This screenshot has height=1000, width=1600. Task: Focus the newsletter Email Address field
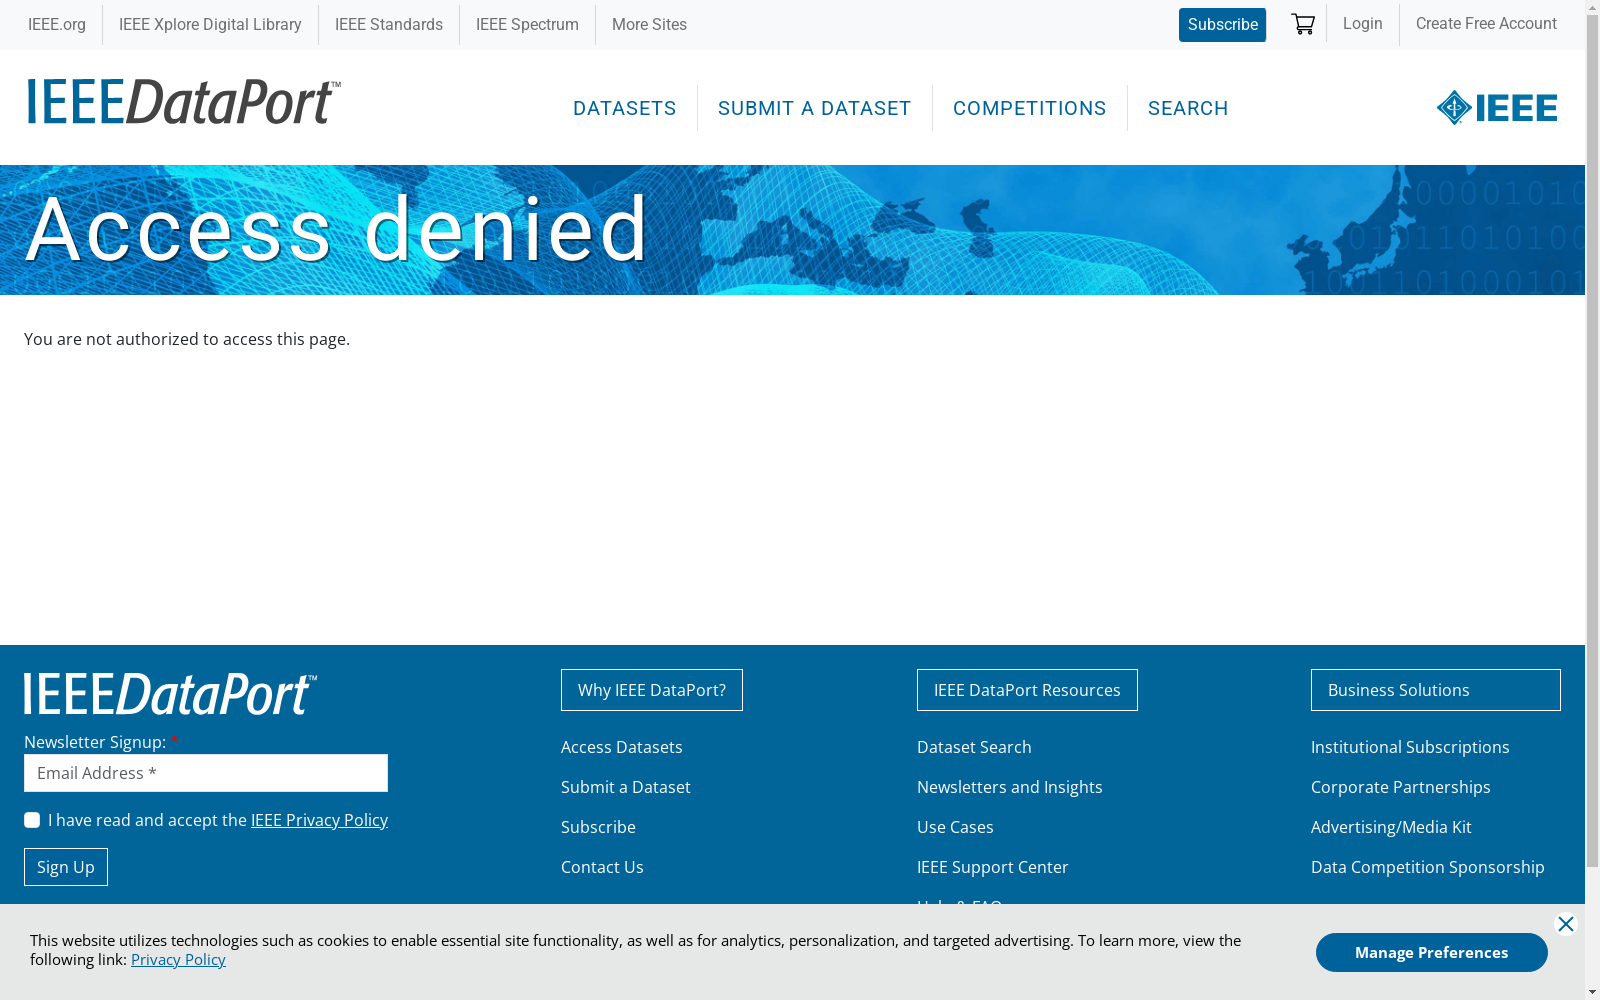pyautogui.click(x=206, y=773)
